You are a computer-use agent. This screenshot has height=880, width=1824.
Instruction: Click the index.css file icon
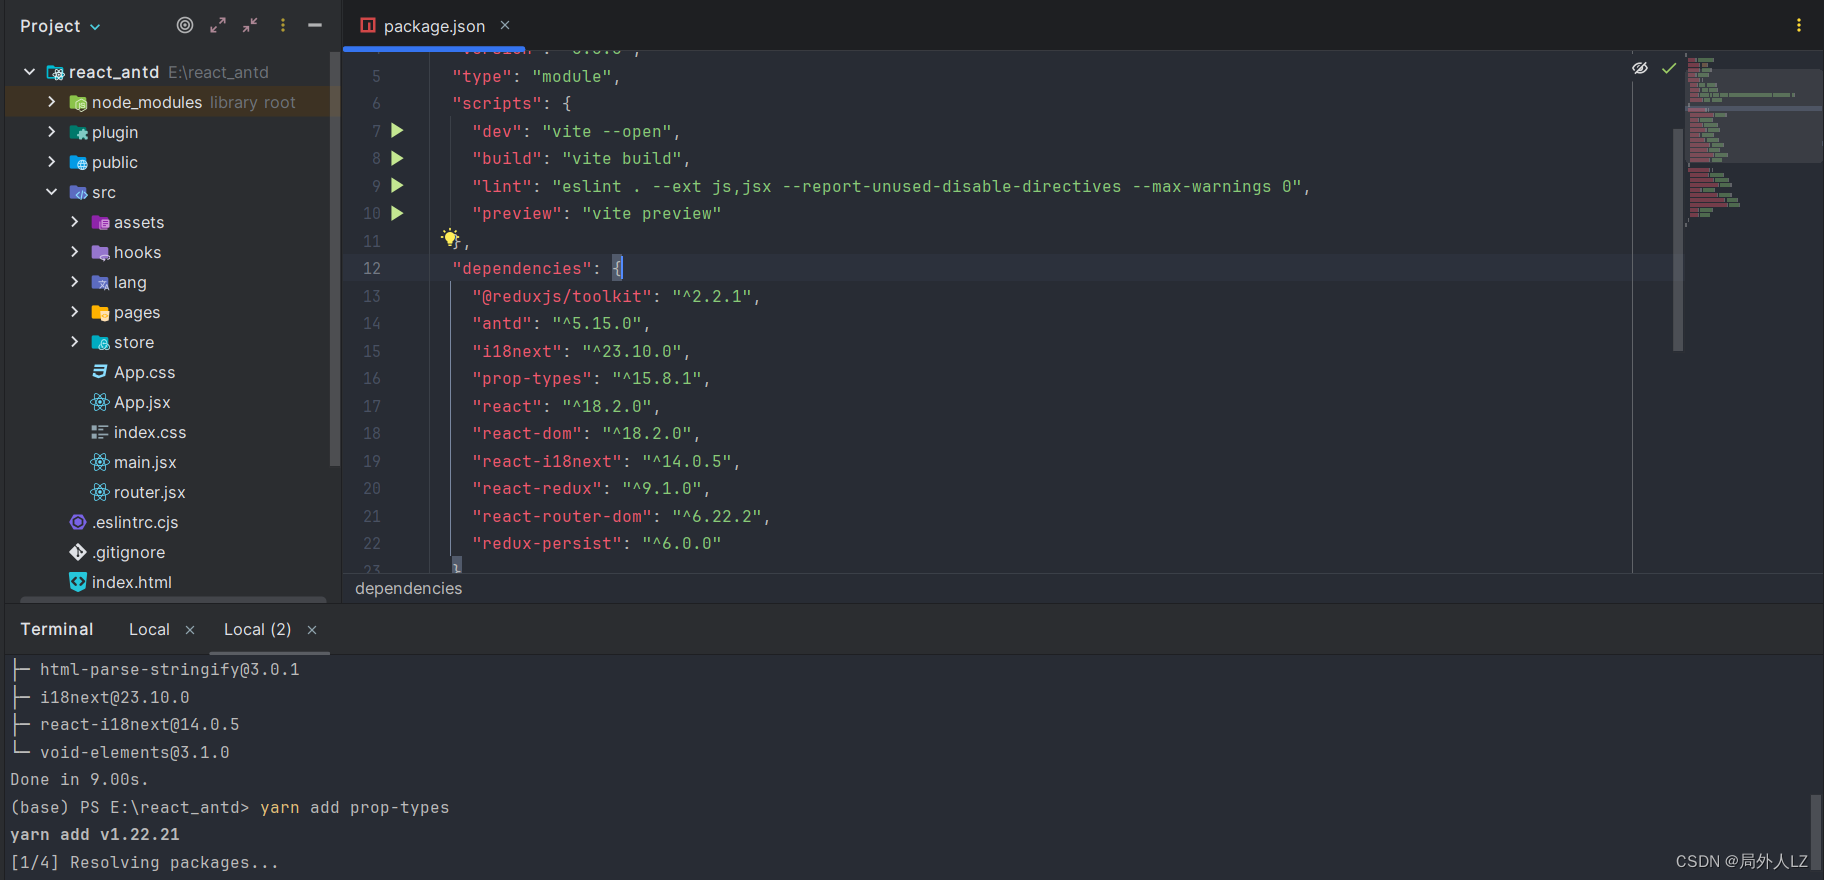(100, 432)
